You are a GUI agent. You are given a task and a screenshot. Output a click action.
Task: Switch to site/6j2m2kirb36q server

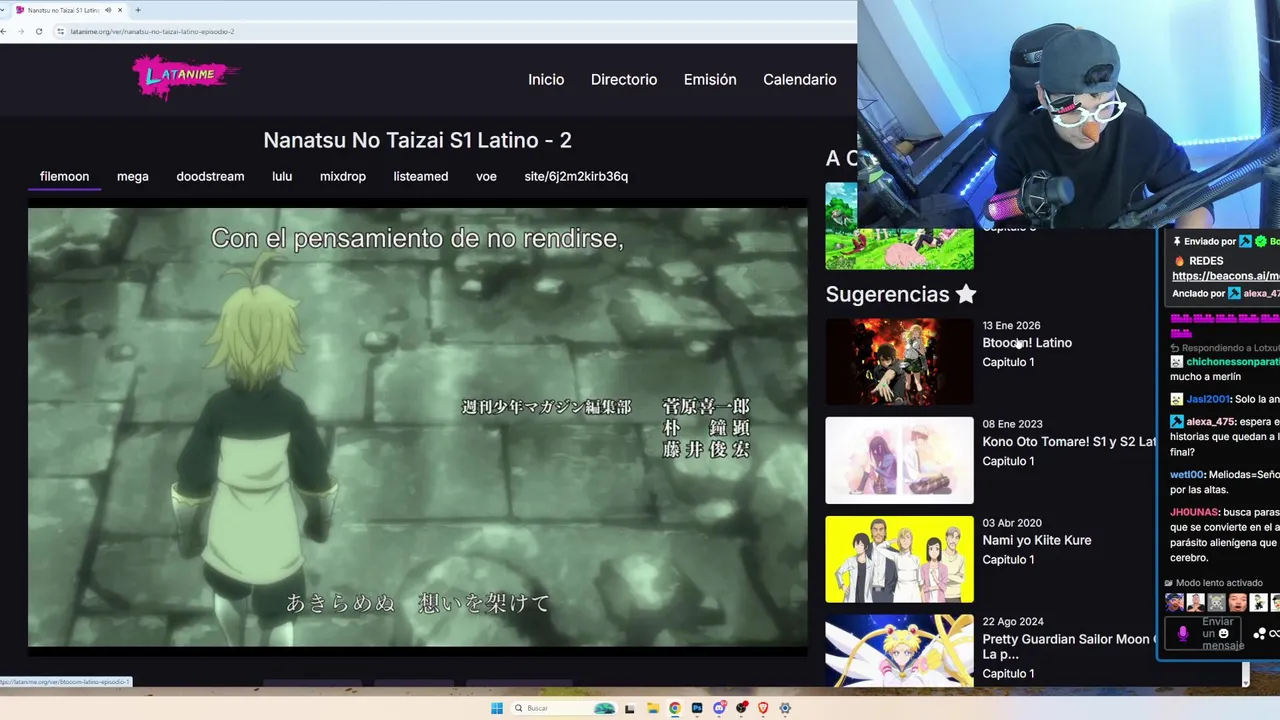point(576,176)
